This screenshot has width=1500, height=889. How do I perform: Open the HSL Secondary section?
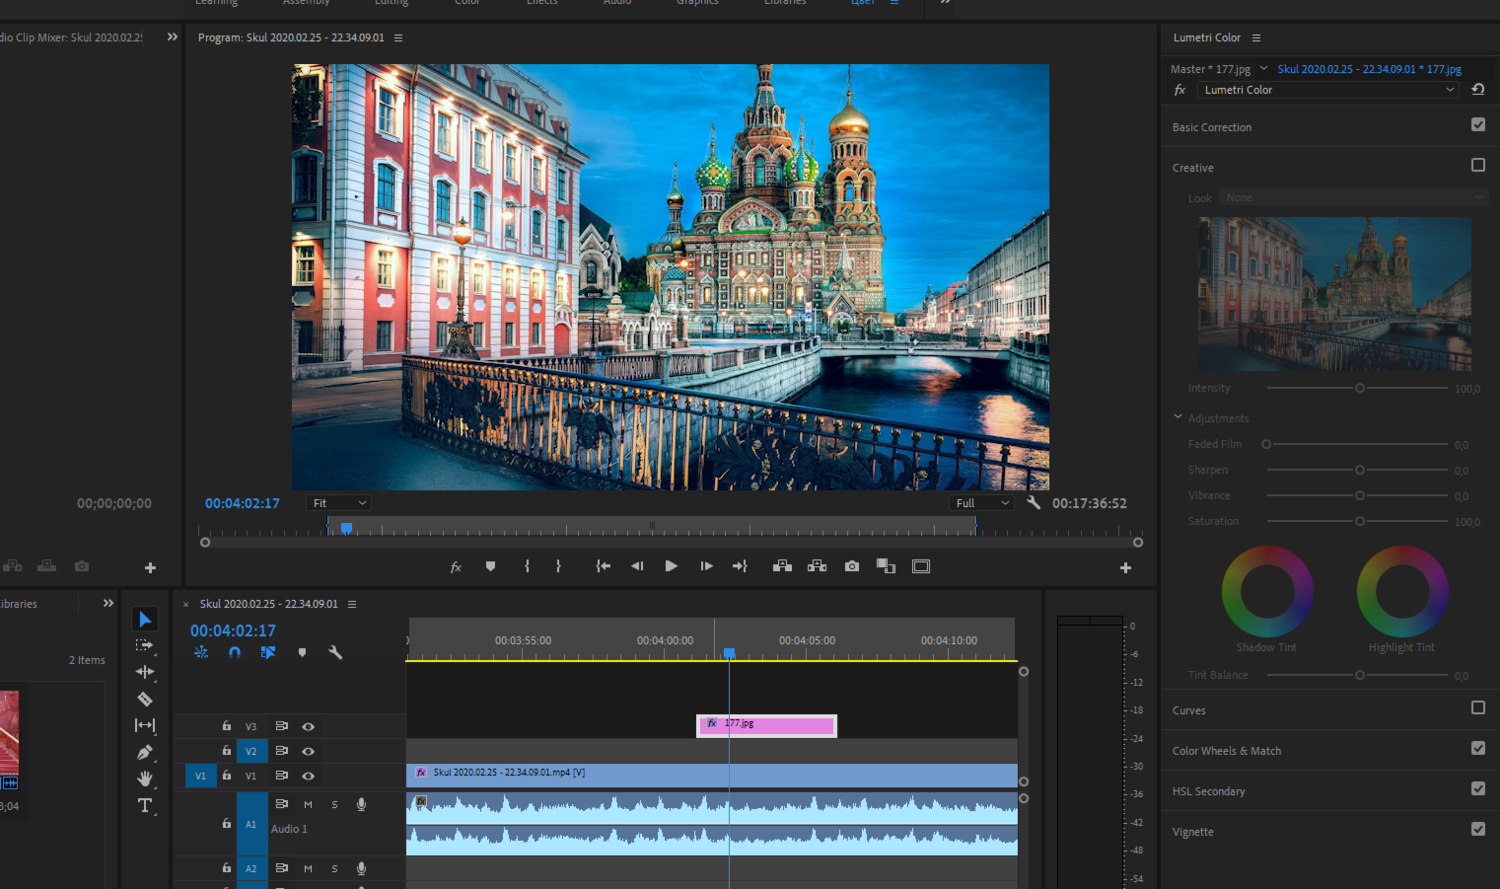click(1208, 791)
